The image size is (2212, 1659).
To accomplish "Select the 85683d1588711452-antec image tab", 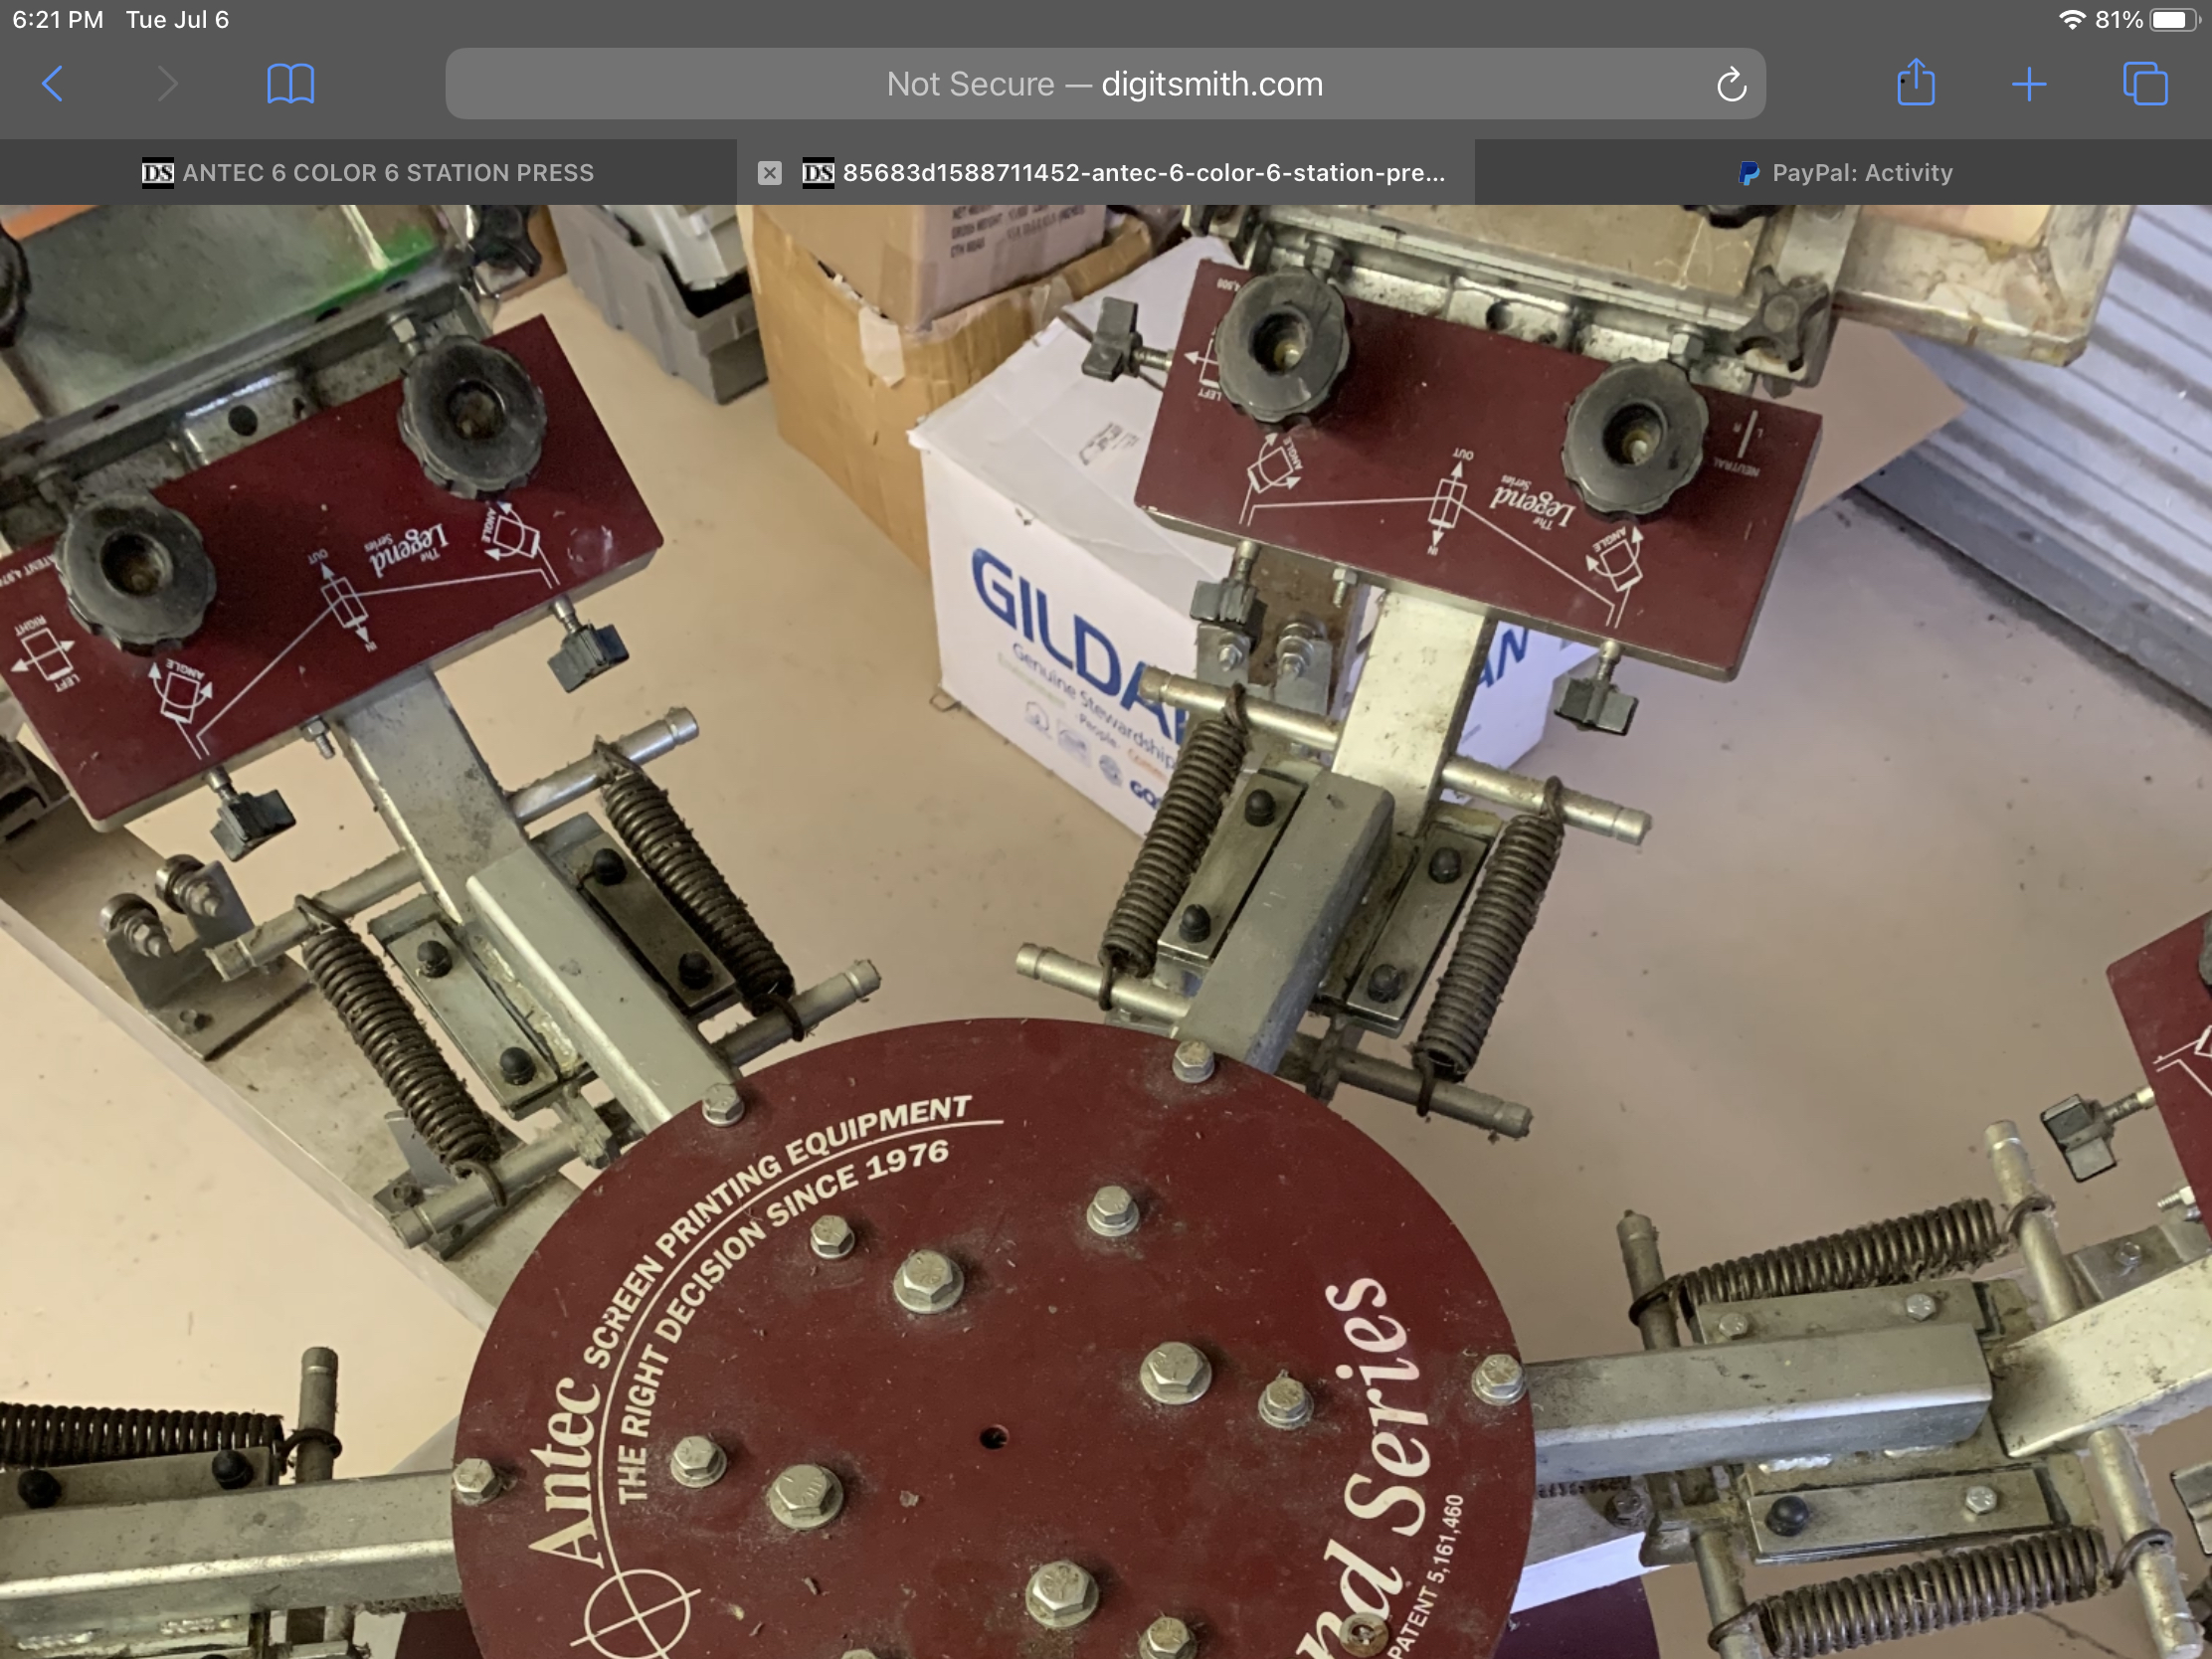I will point(1105,172).
